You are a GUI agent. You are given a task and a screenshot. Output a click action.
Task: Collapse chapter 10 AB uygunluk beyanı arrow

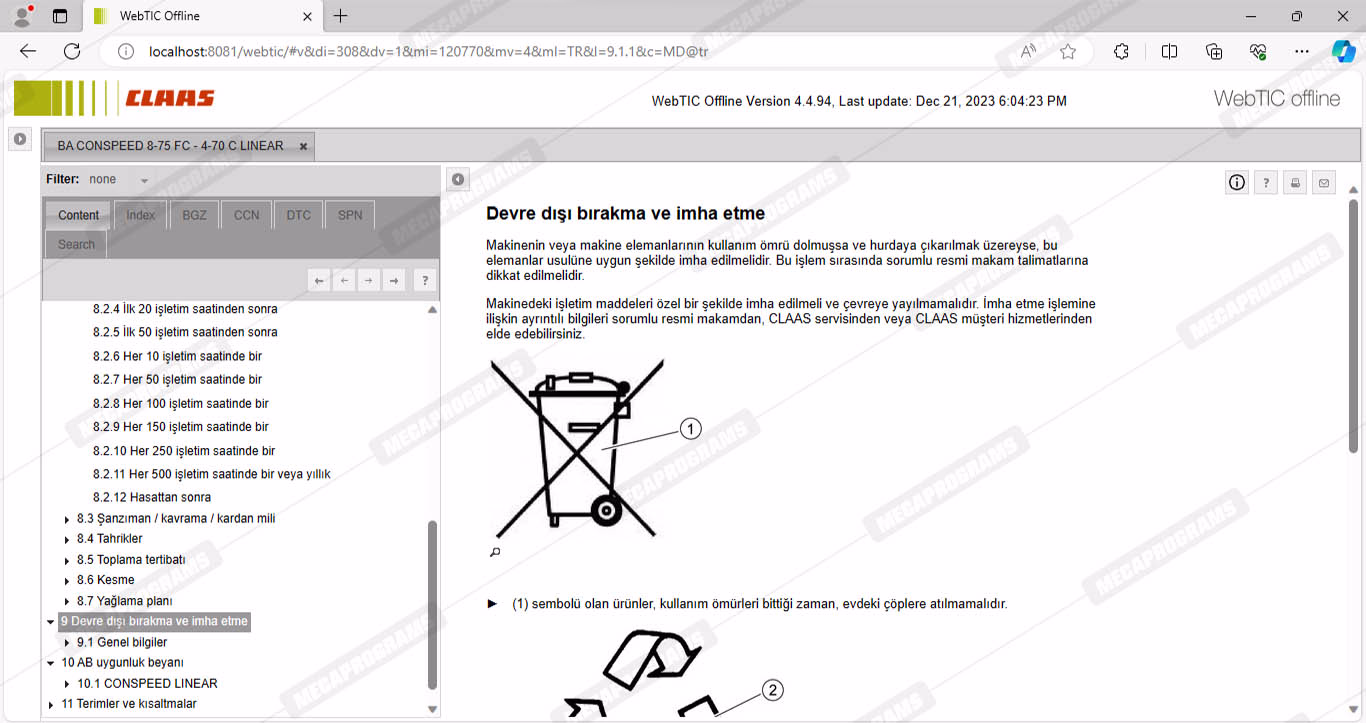tap(51, 663)
